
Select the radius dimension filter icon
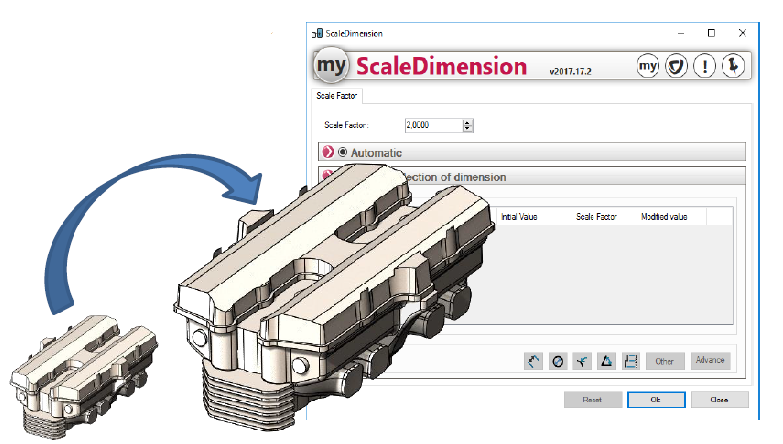tap(582, 361)
